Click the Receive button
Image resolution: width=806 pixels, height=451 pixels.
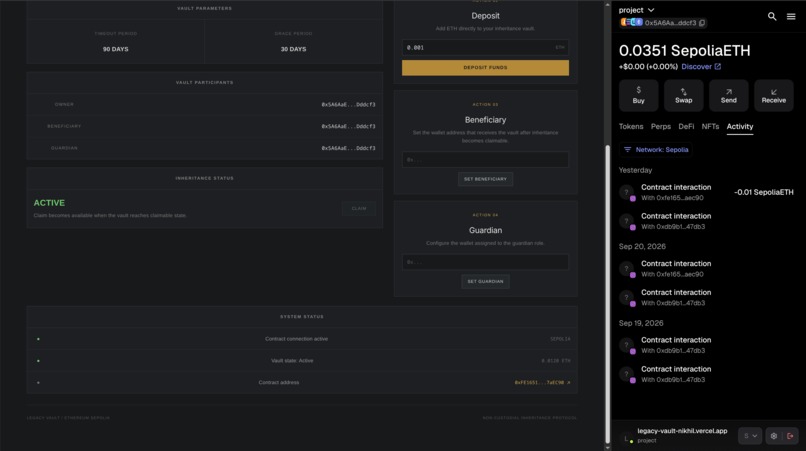click(774, 95)
